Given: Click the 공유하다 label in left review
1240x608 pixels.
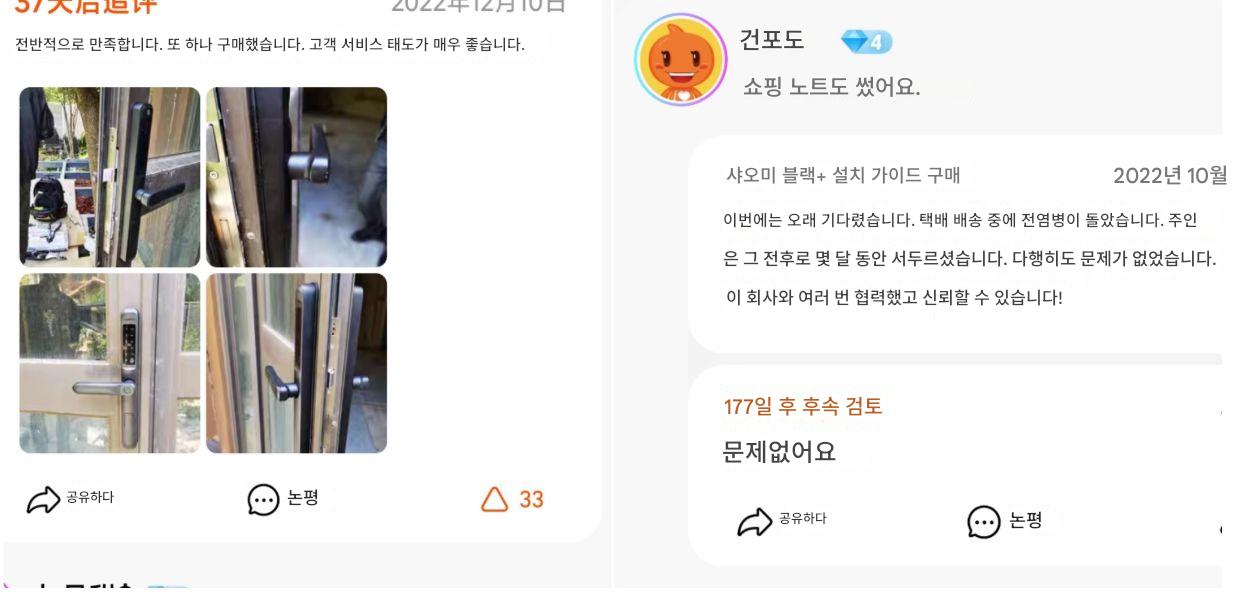Looking at the screenshot, I should click(90, 498).
